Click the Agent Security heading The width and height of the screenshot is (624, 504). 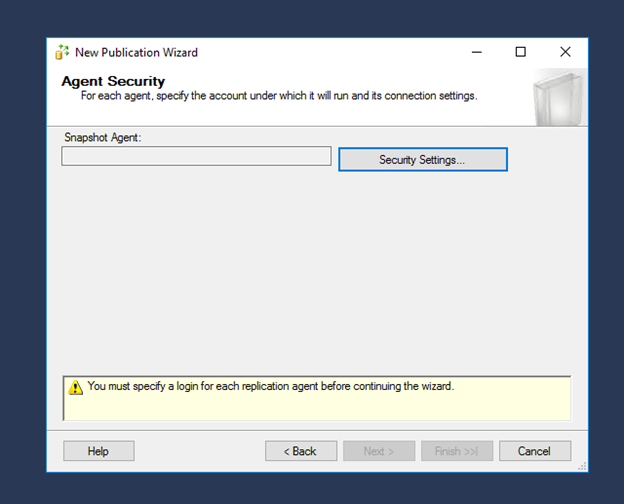tap(113, 81)
